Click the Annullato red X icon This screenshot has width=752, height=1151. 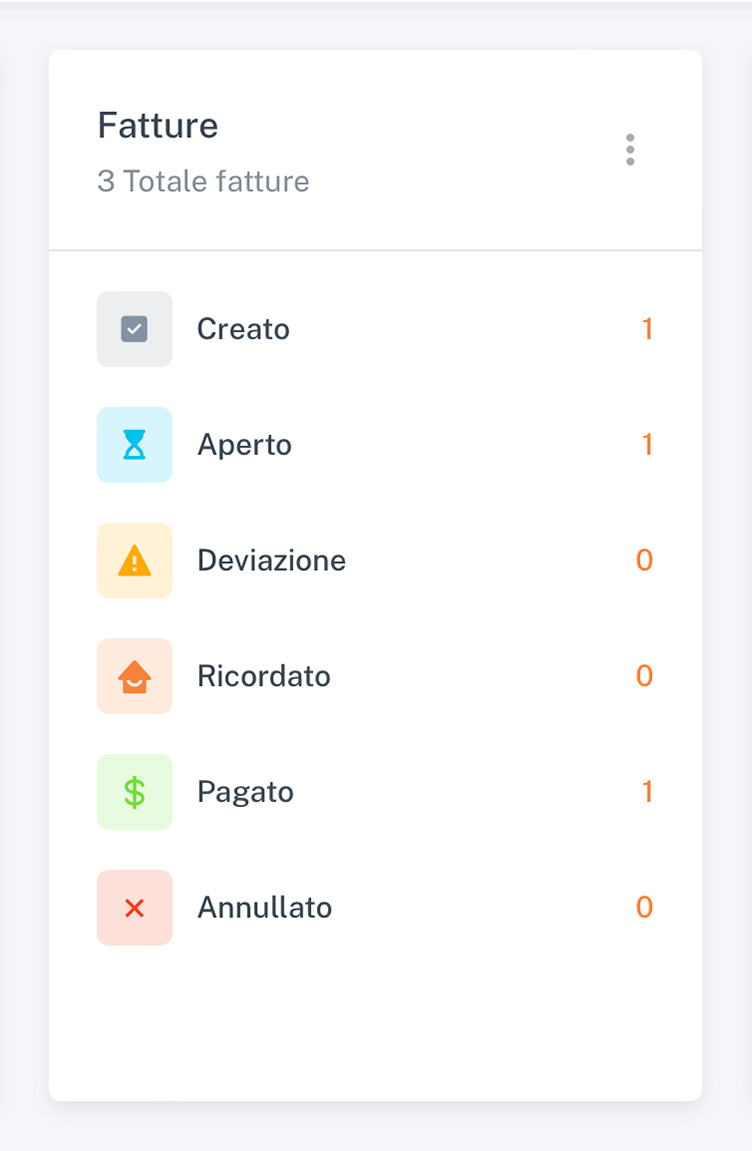[134, 908]
